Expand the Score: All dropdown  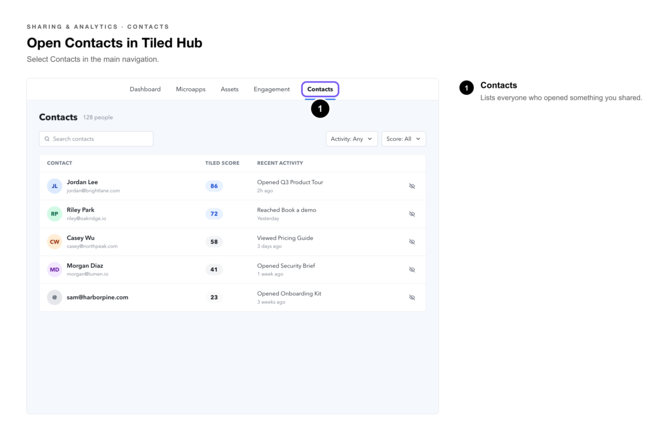pyautogui.click(x=403, y=139)
